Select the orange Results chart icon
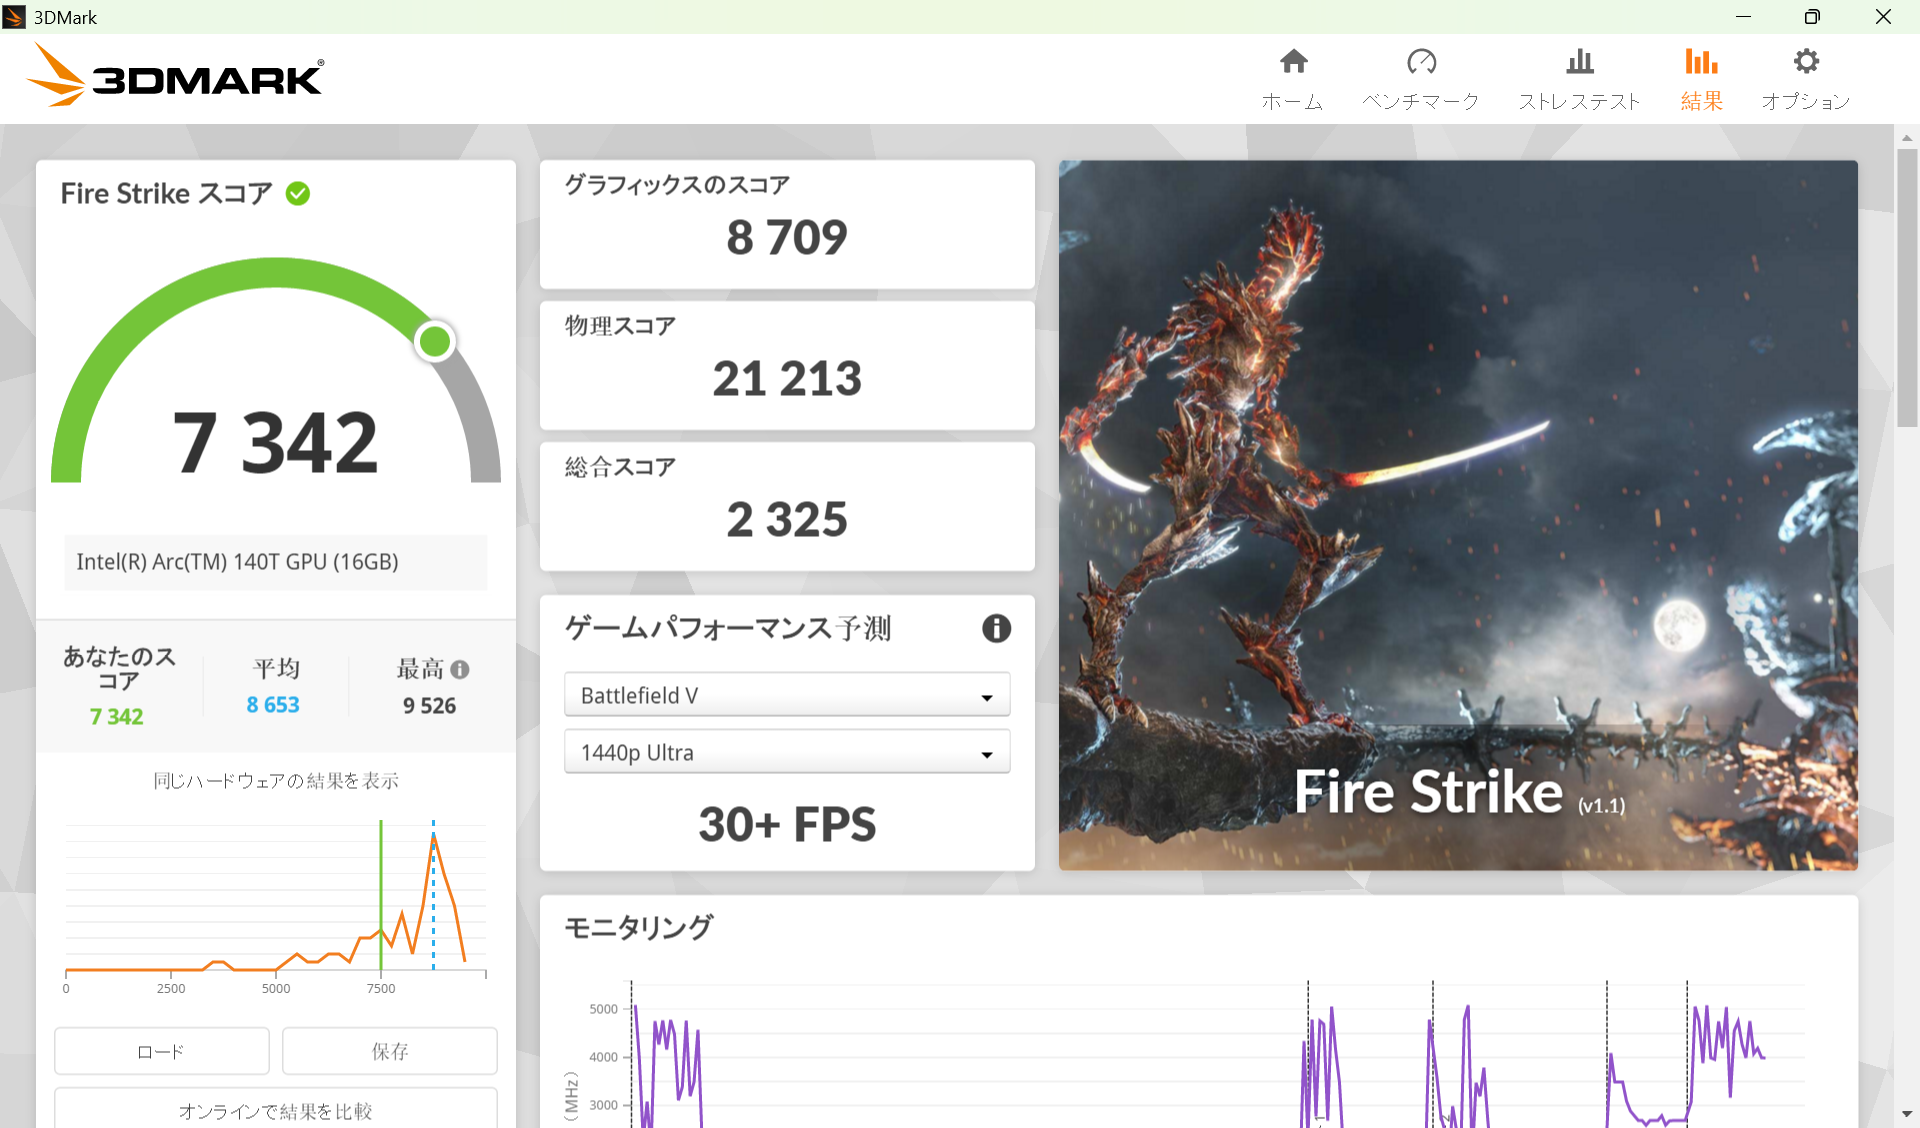Image resolution: width=1920 pixels, height=1128 pixels. pyautogui.click(x=1700, y=62)
